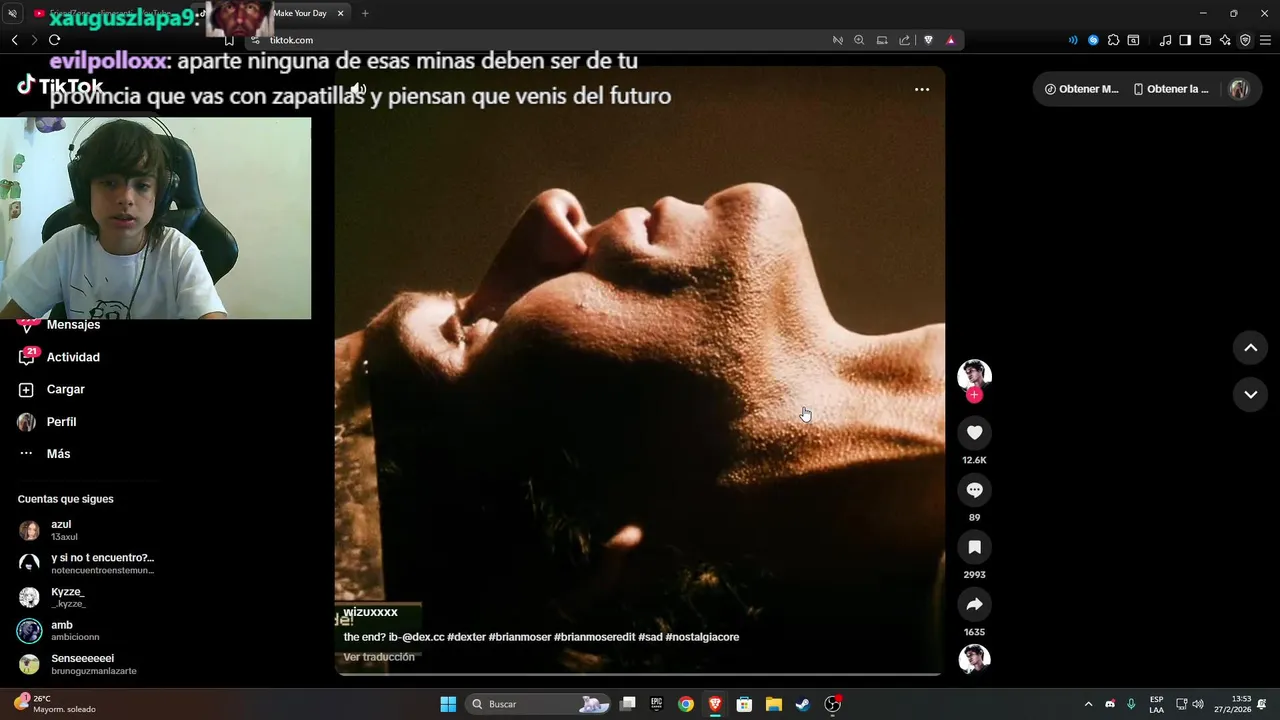Open Brave Shields lion icon
Viewport: 1280px width, 720px height.
point(928,40)
